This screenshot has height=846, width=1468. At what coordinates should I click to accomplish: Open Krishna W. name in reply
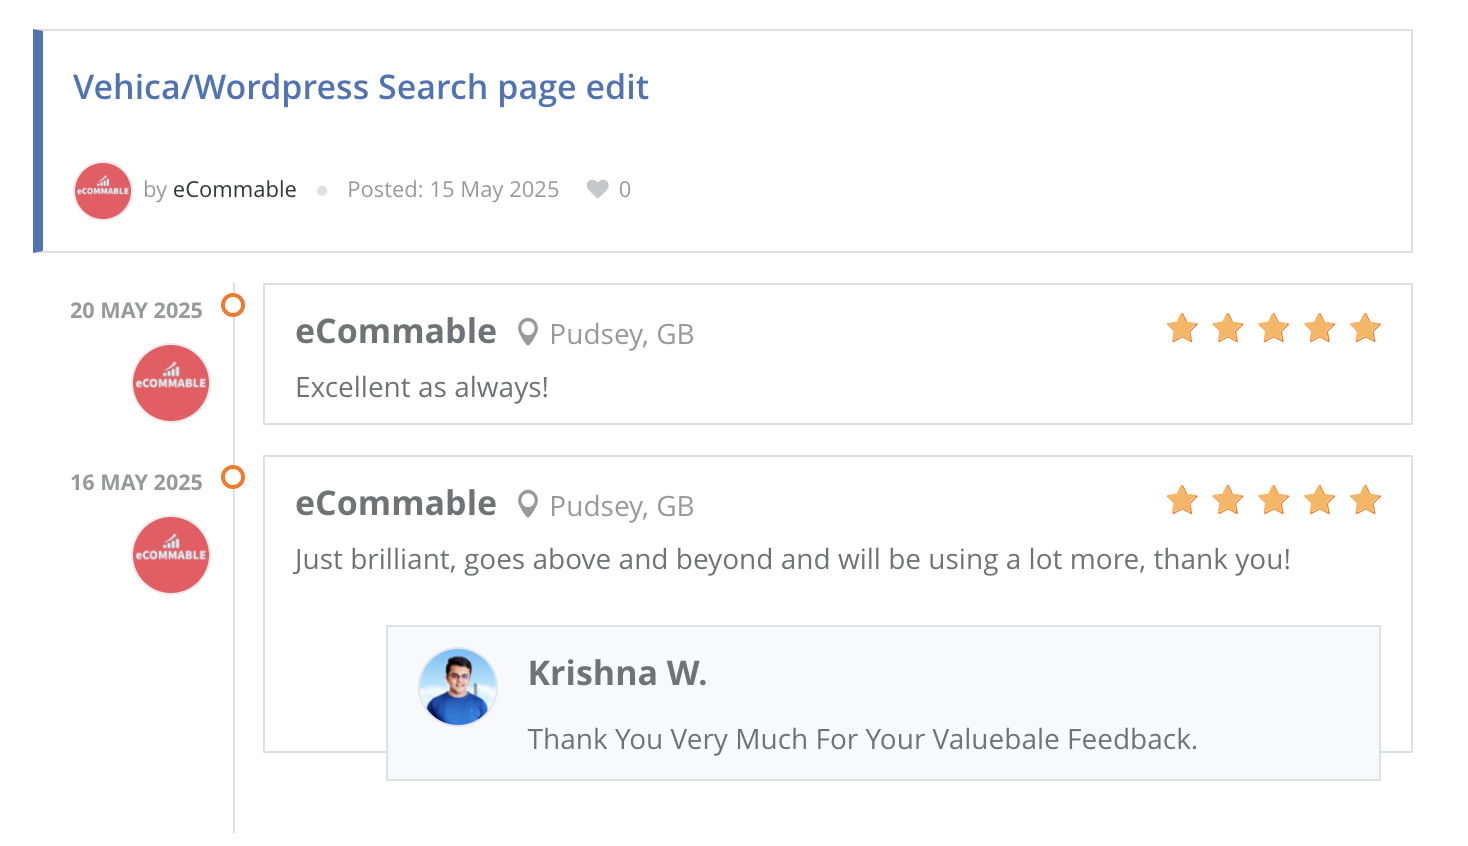click(617, 674)
